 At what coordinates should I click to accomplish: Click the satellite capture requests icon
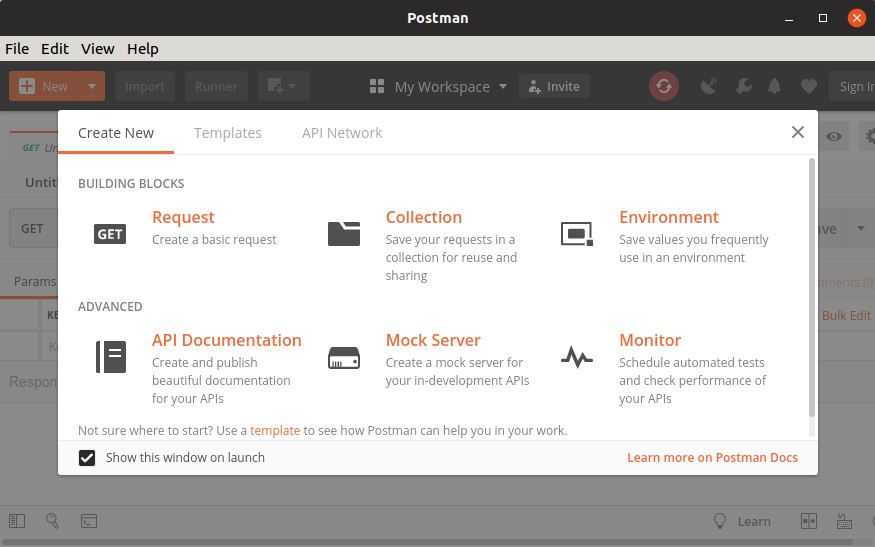click(708, 87)
